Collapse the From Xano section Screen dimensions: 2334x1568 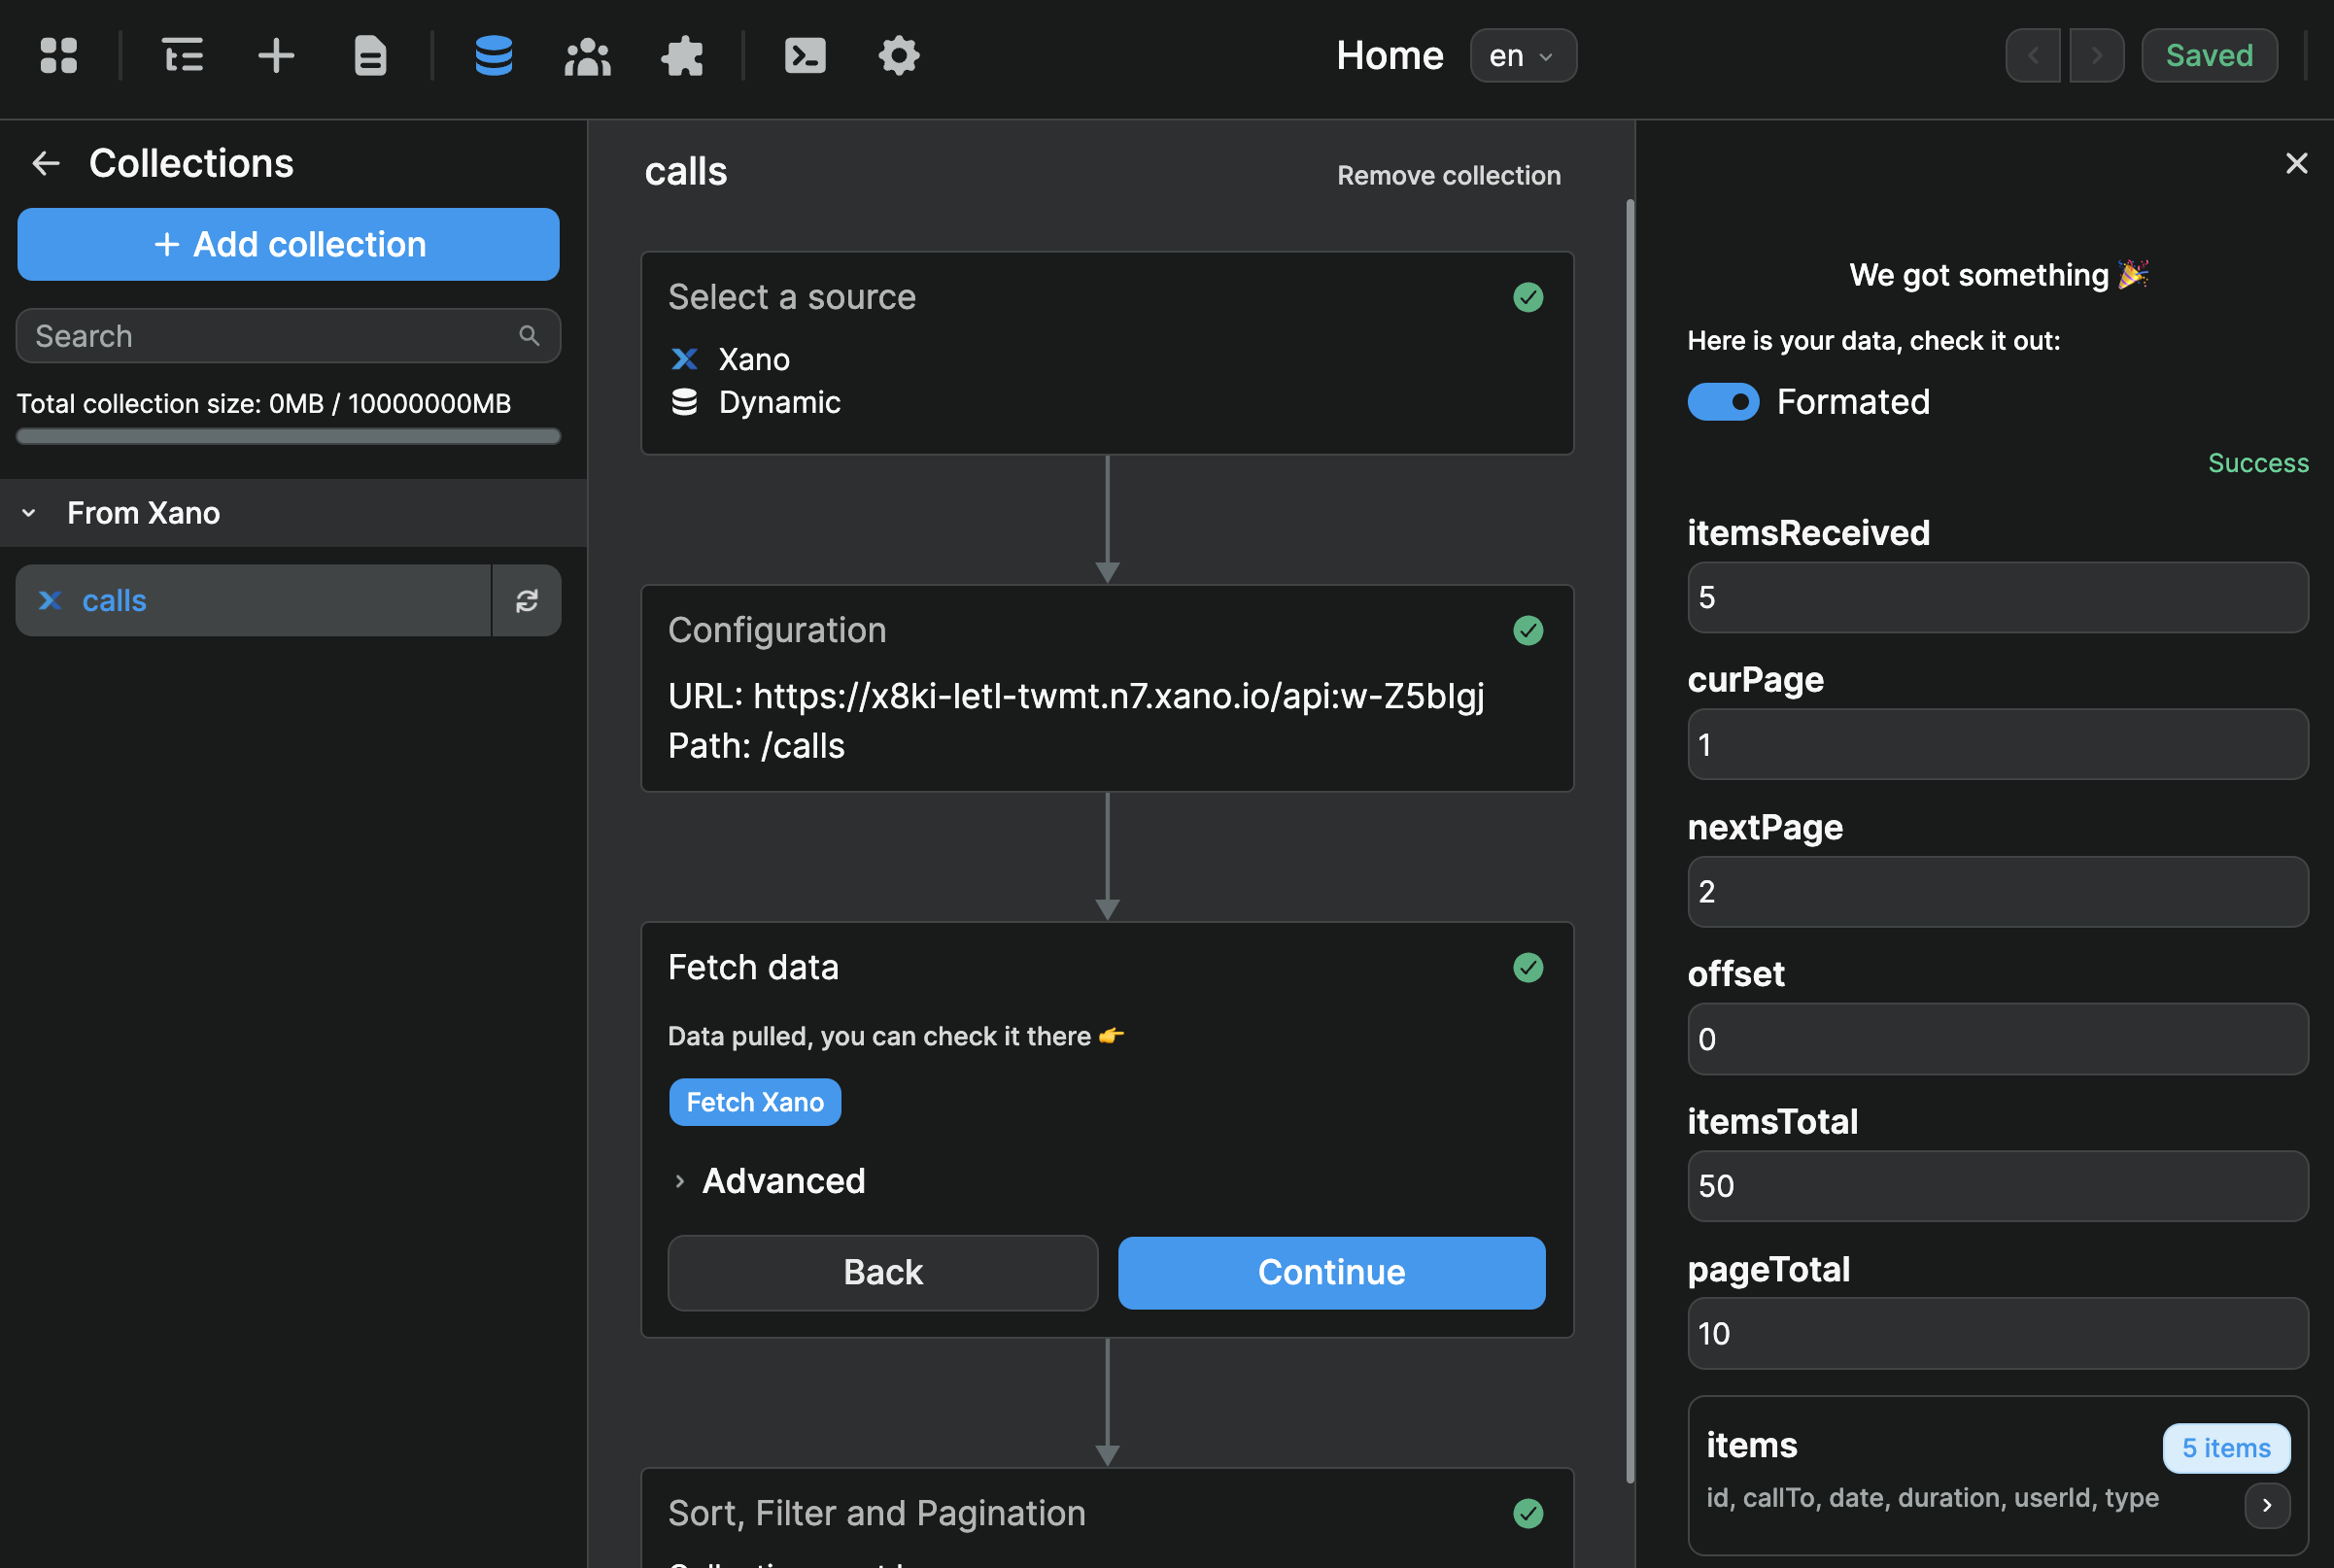[29, 513]
